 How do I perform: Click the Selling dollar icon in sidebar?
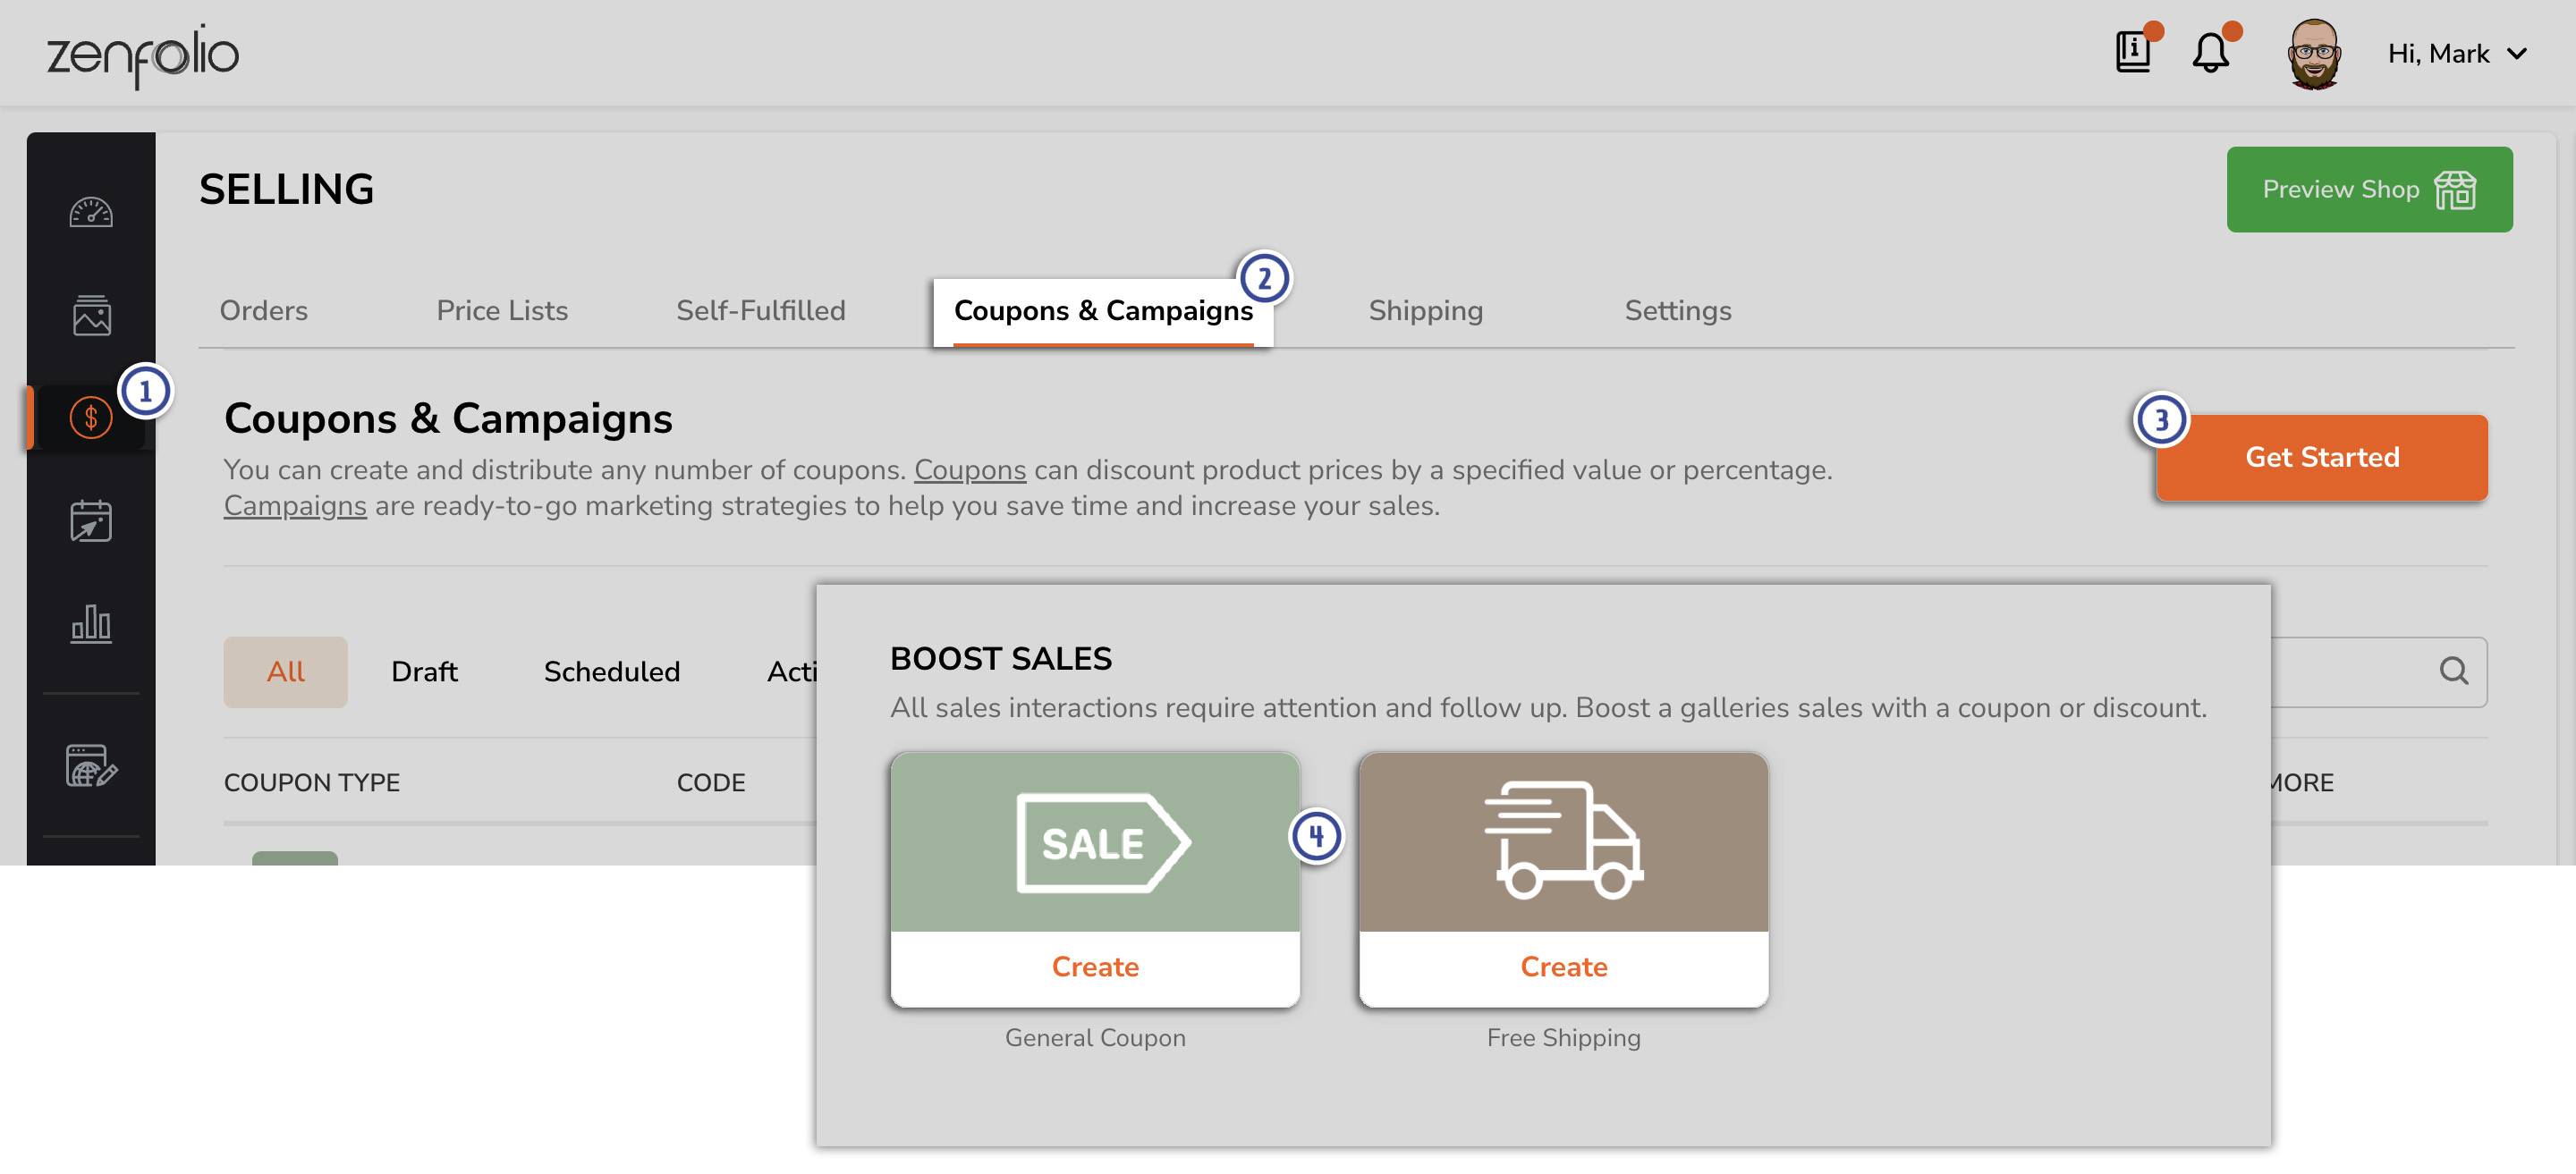(x=90, y=417)
